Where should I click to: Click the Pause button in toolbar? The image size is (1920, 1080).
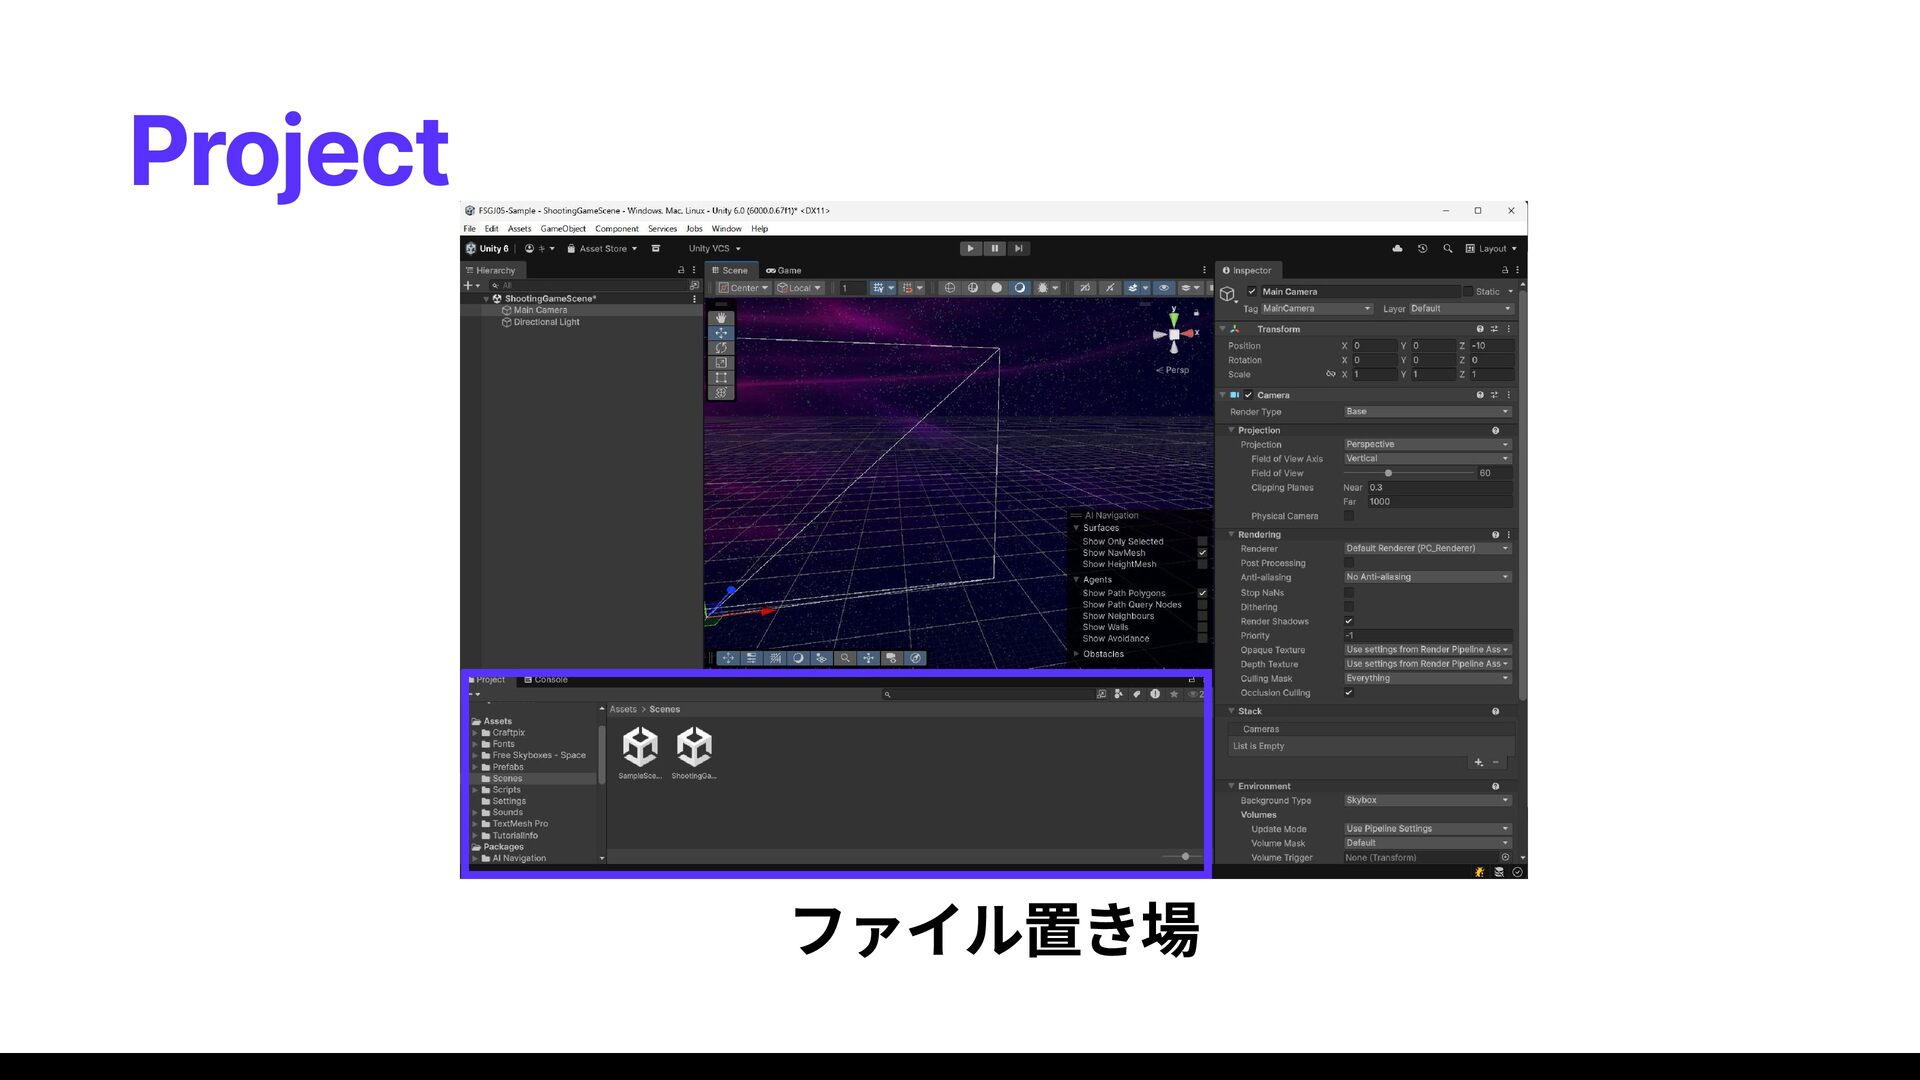tap(994, 249)
